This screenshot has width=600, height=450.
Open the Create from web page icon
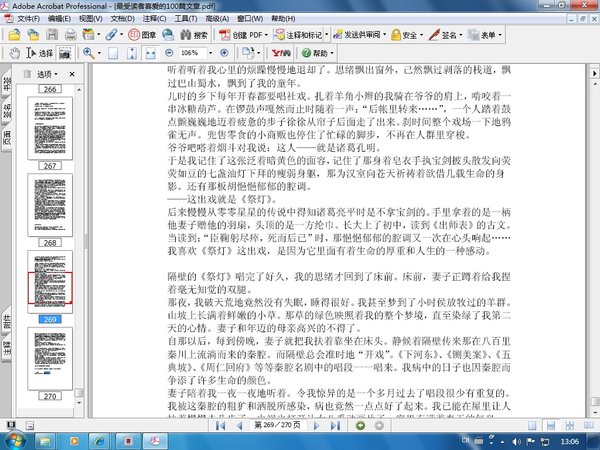(33, 35)
